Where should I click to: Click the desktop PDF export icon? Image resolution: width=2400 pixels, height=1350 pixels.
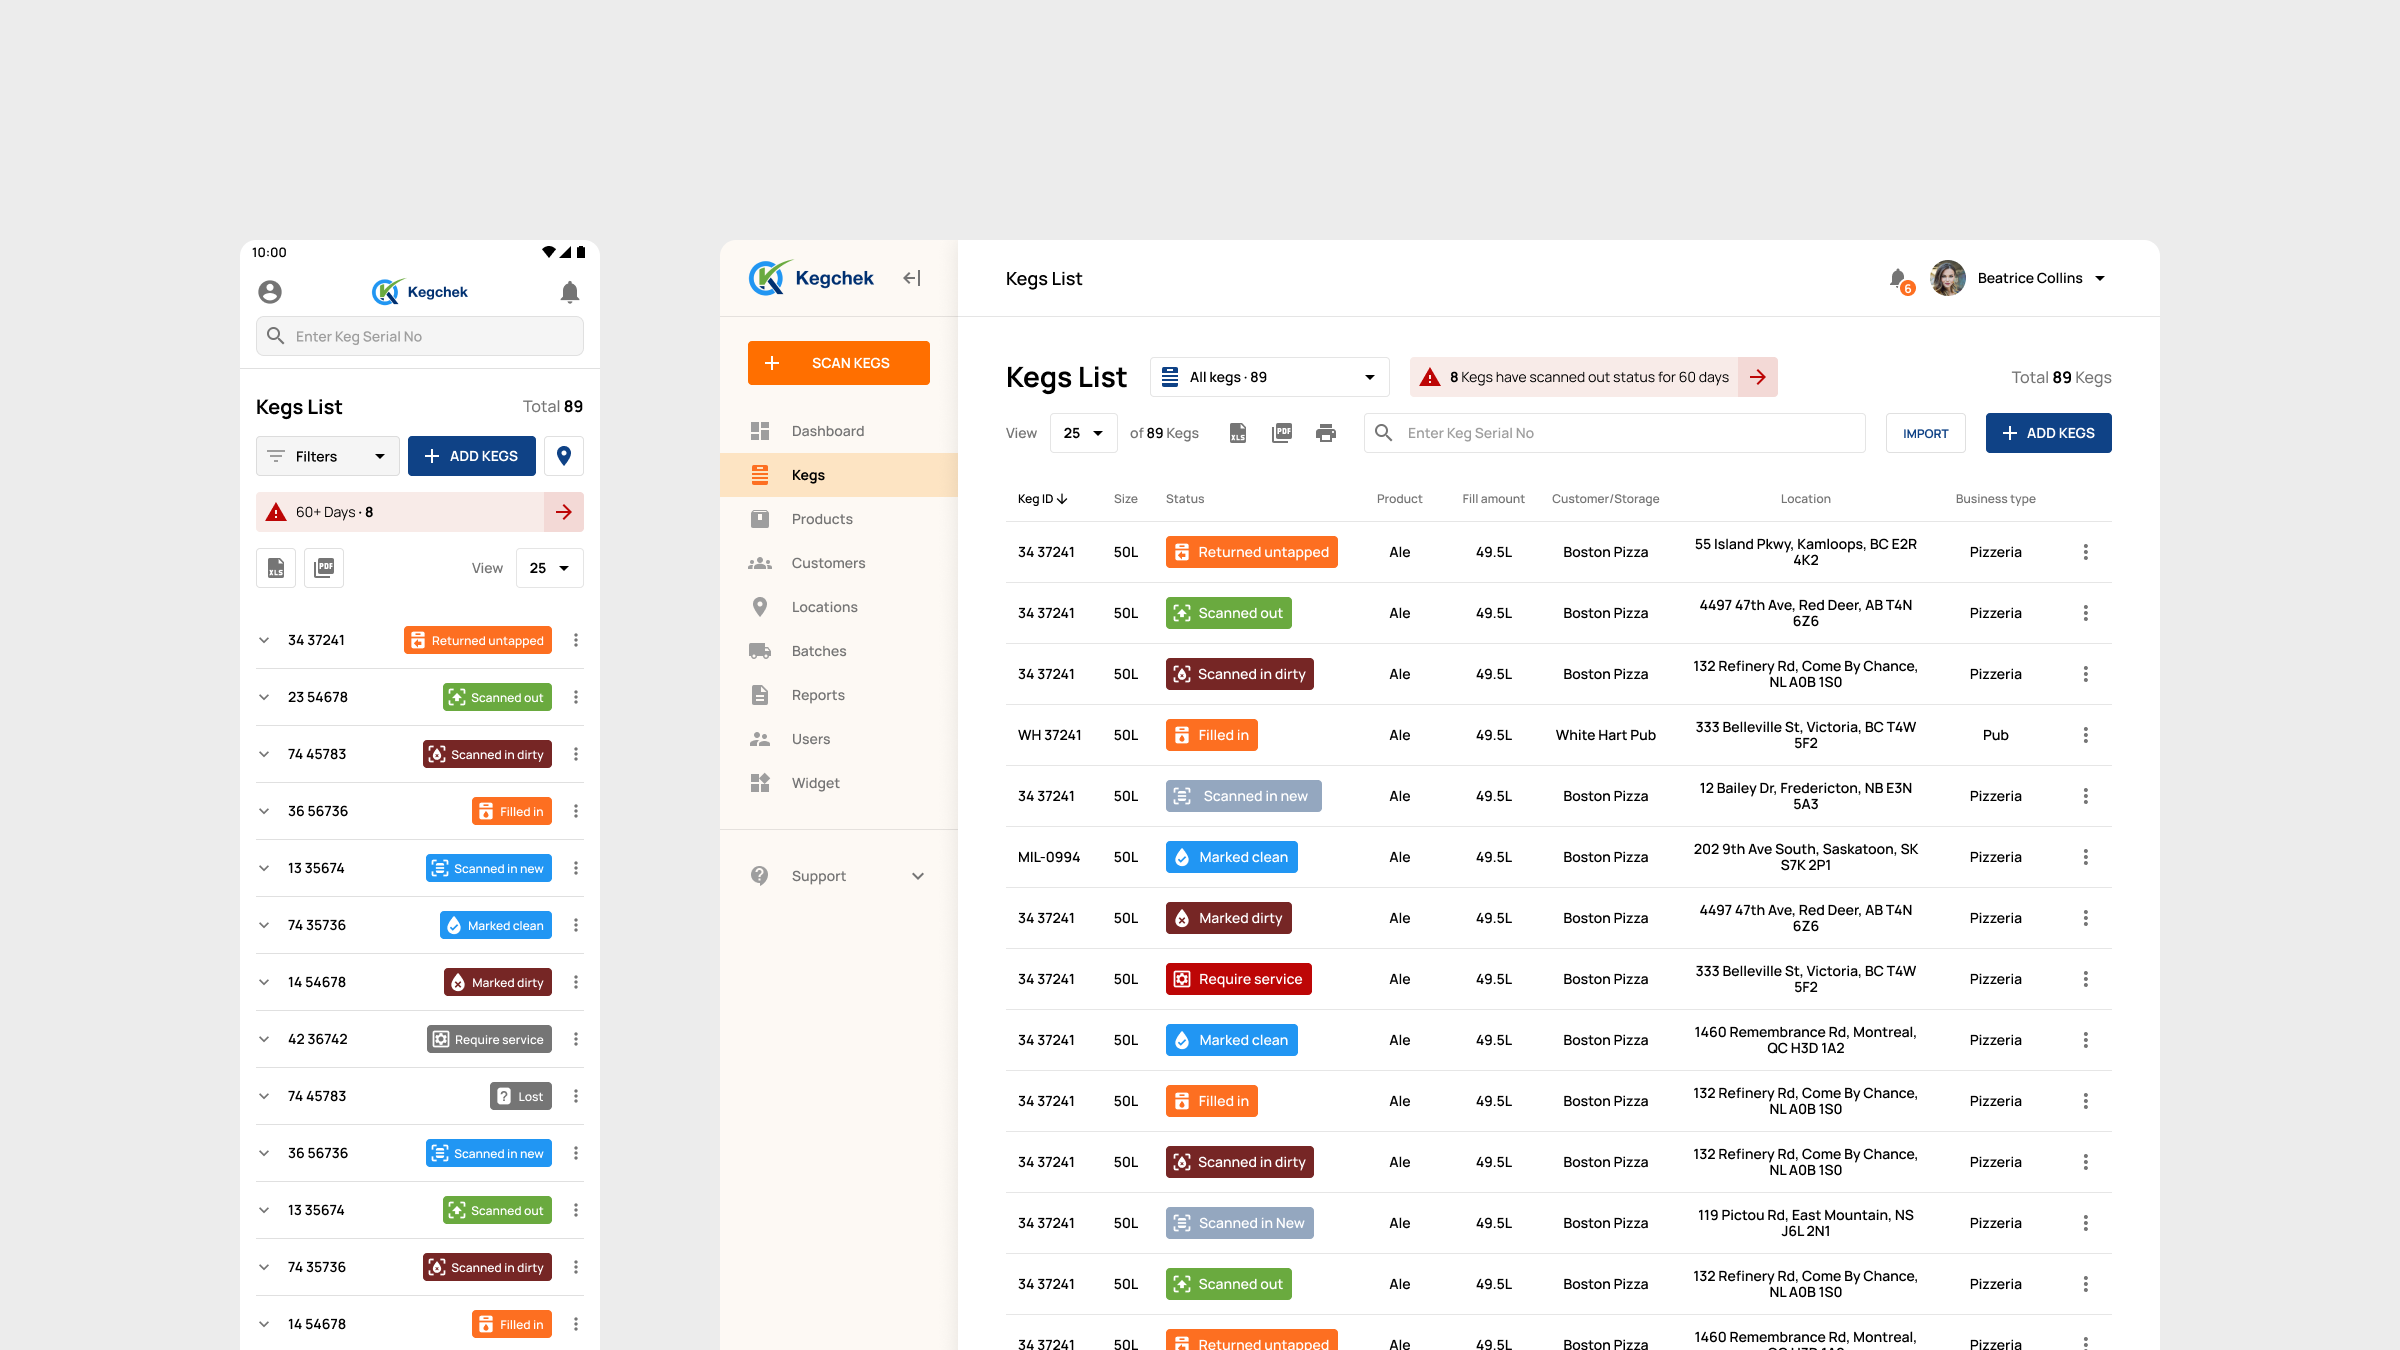coord(1282,433)
